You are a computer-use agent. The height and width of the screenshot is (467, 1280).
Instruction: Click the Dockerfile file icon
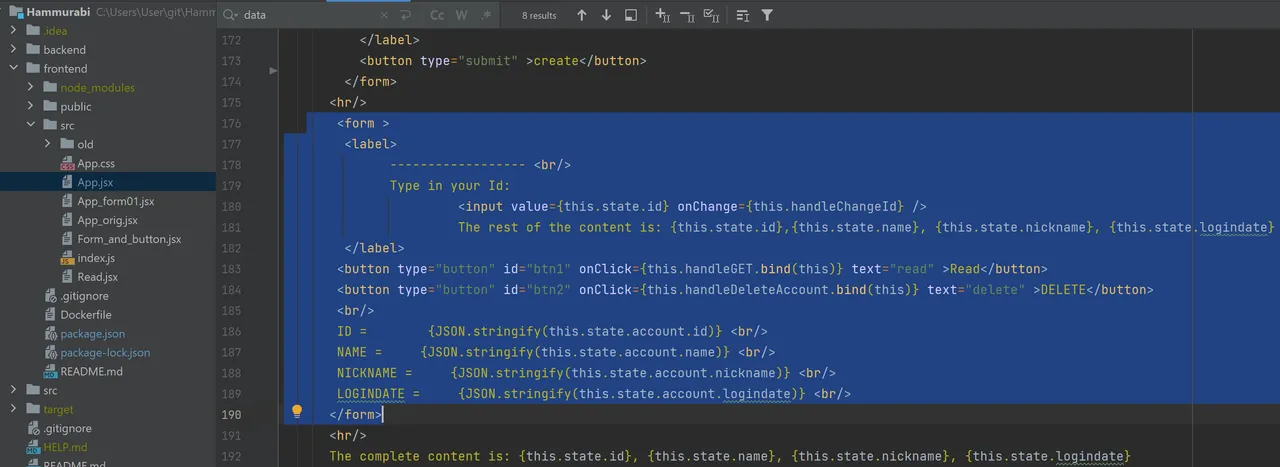(50, 315)
